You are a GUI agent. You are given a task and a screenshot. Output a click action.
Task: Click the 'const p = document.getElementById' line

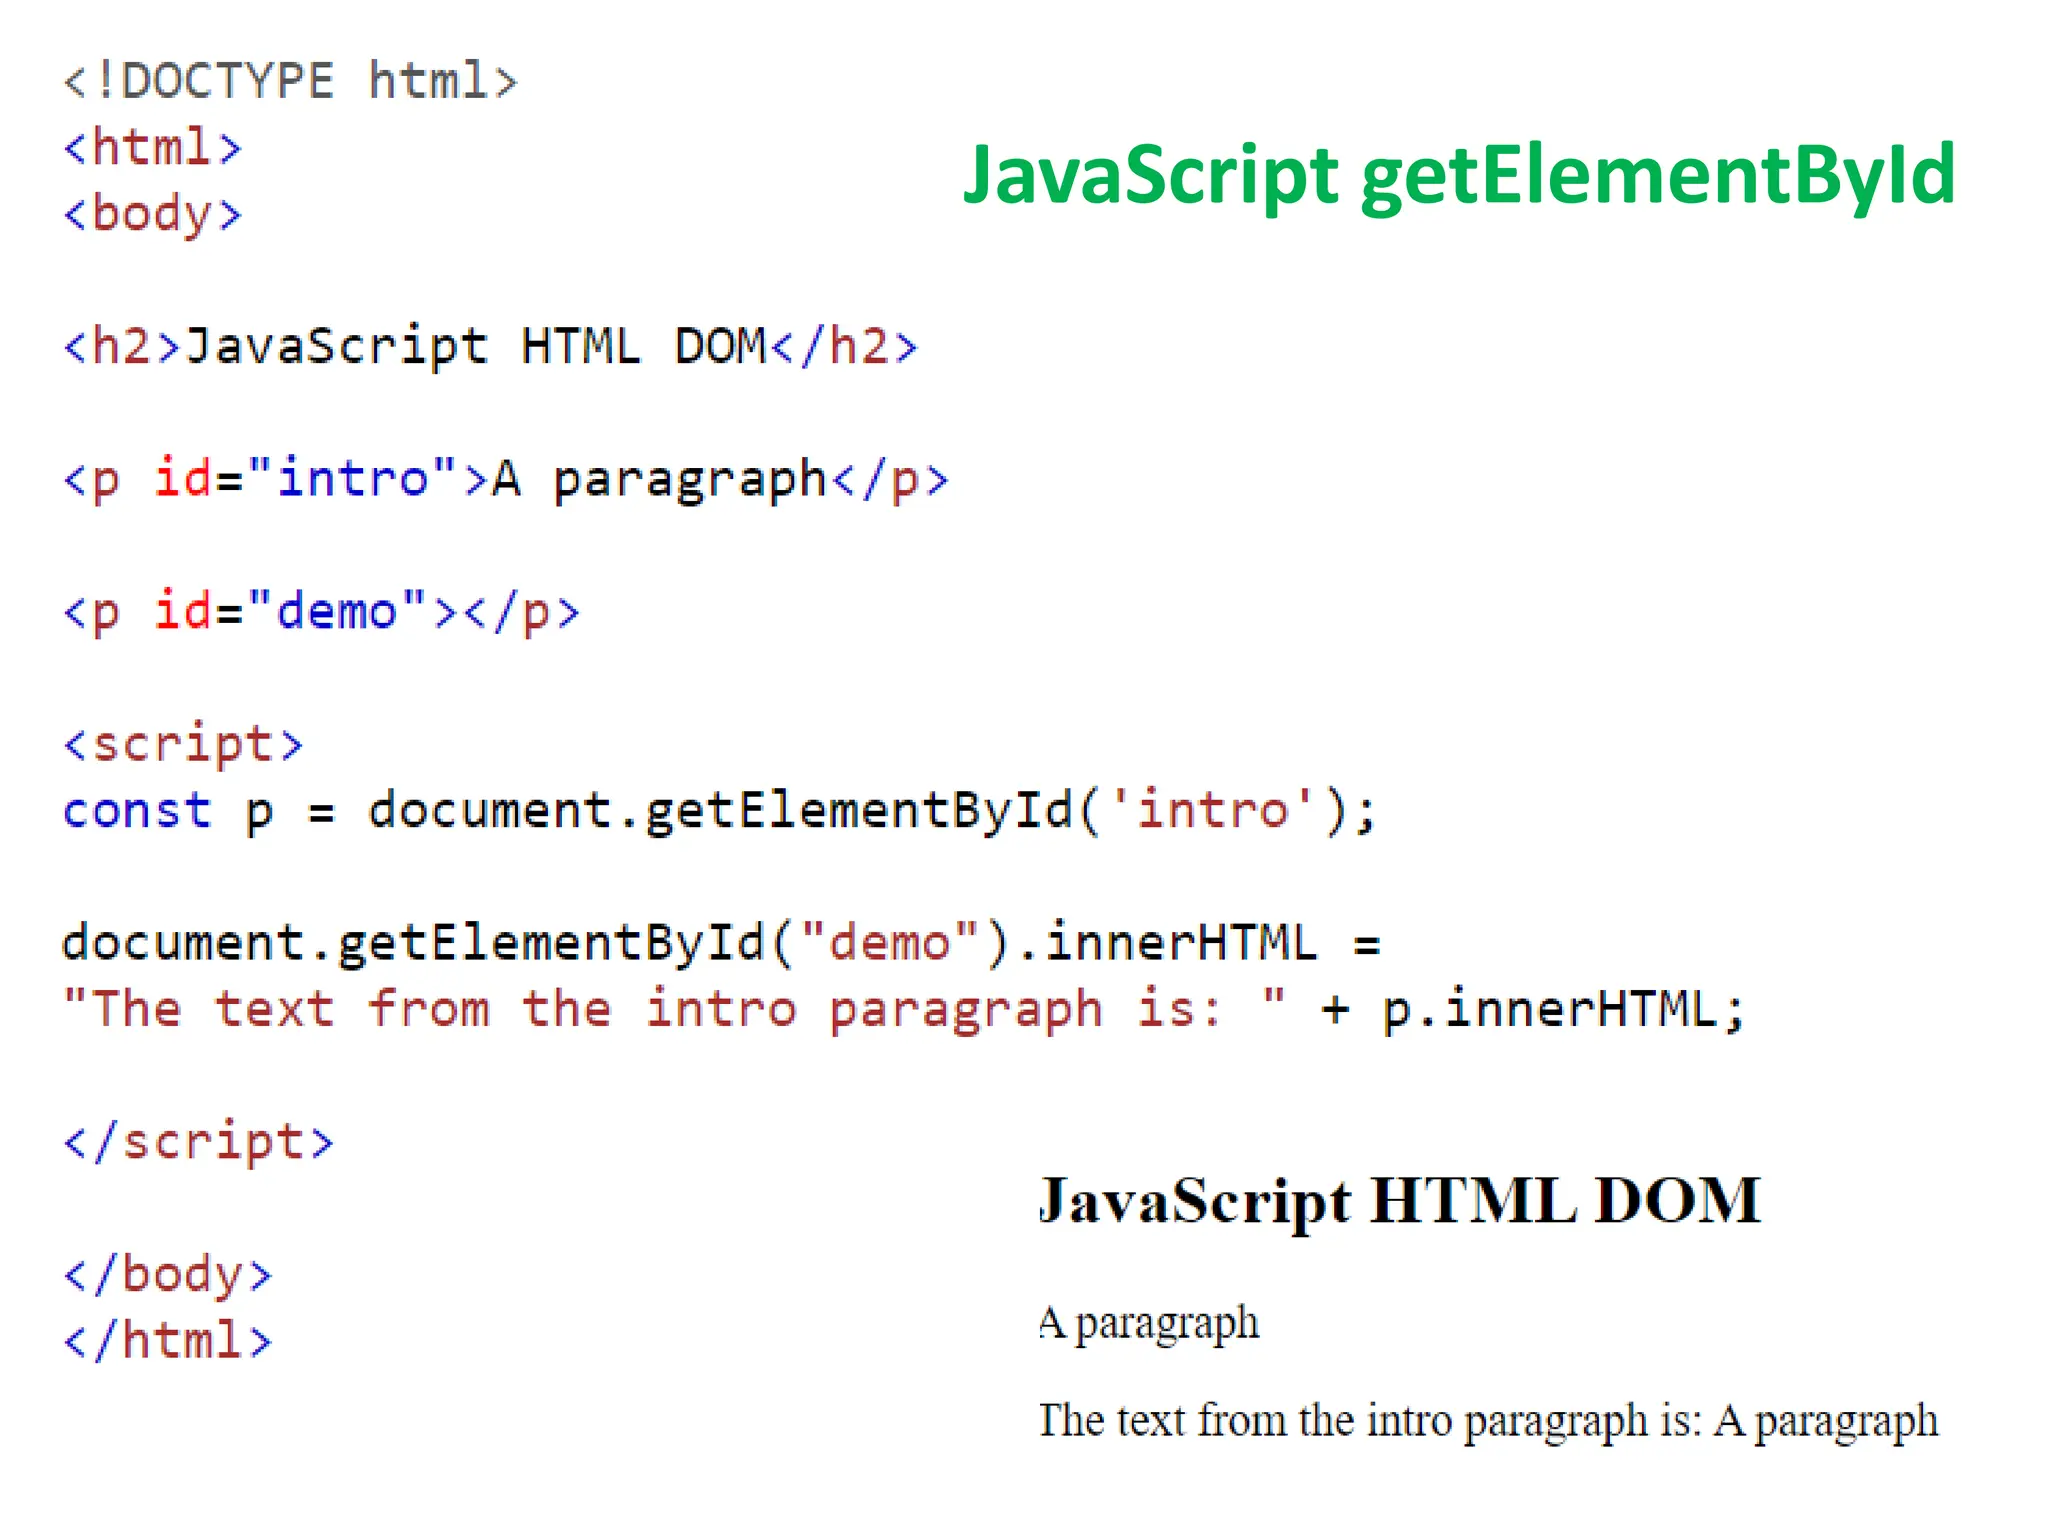[x=720, y=811]
